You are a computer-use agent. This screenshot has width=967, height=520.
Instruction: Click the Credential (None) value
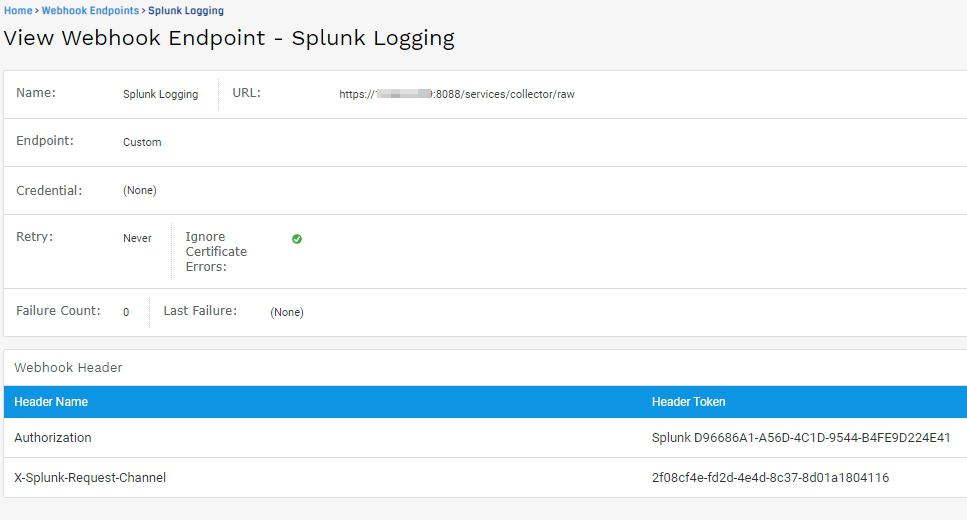pyautogui.click(x=140, y=190)
